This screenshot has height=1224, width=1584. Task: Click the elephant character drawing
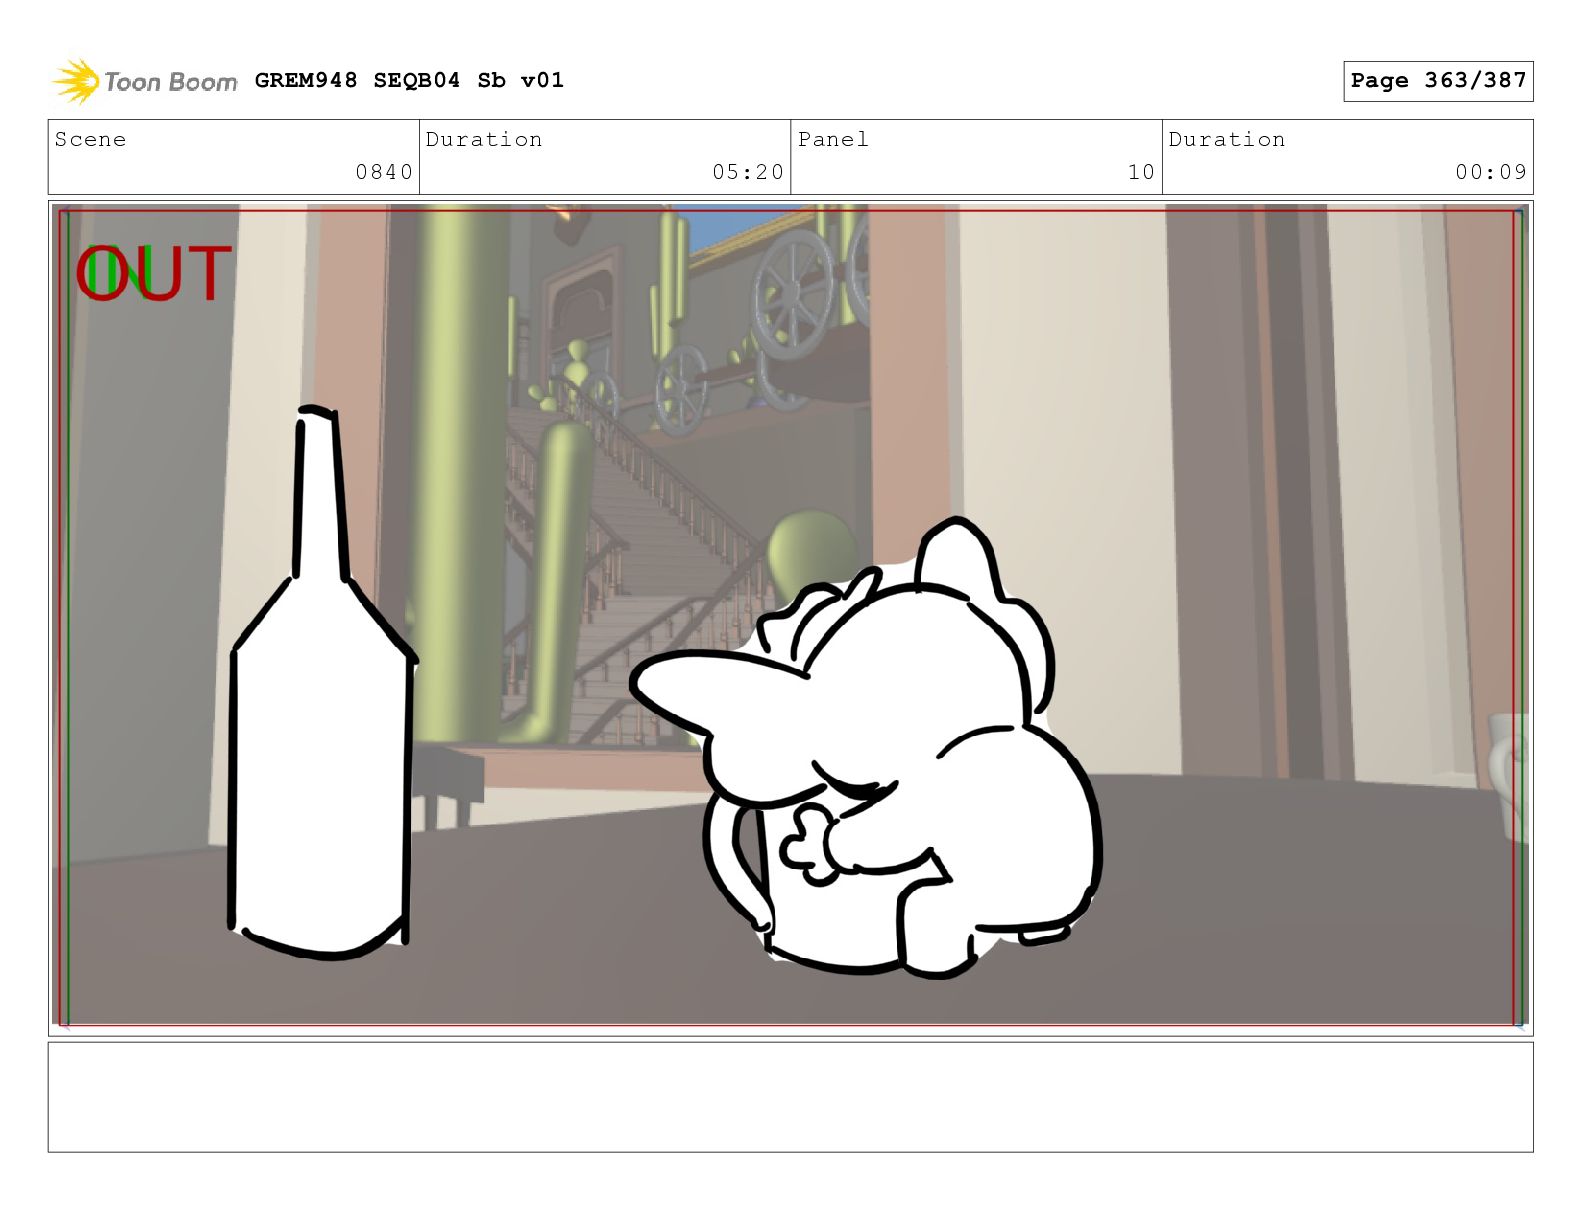click(x=868, y=748)
